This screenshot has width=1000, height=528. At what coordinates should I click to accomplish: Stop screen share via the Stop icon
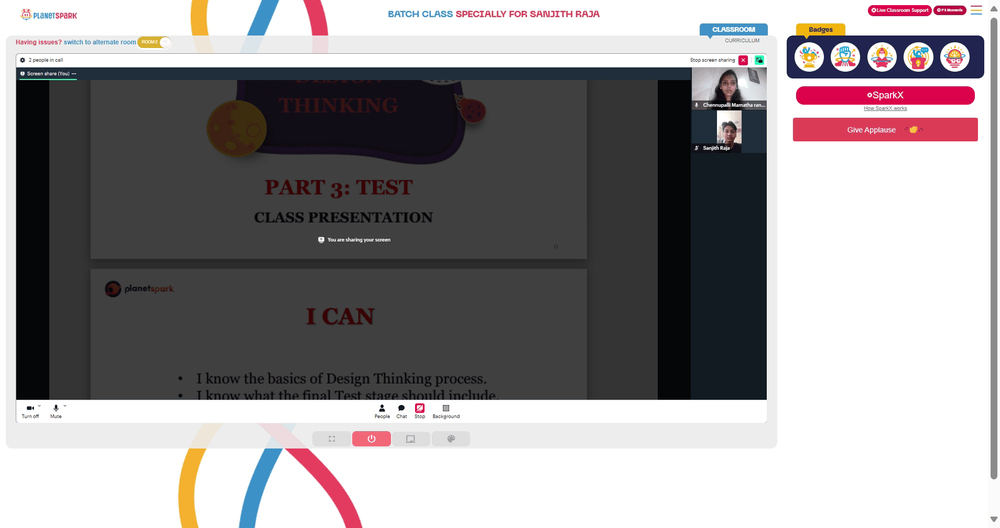[420, 411]
